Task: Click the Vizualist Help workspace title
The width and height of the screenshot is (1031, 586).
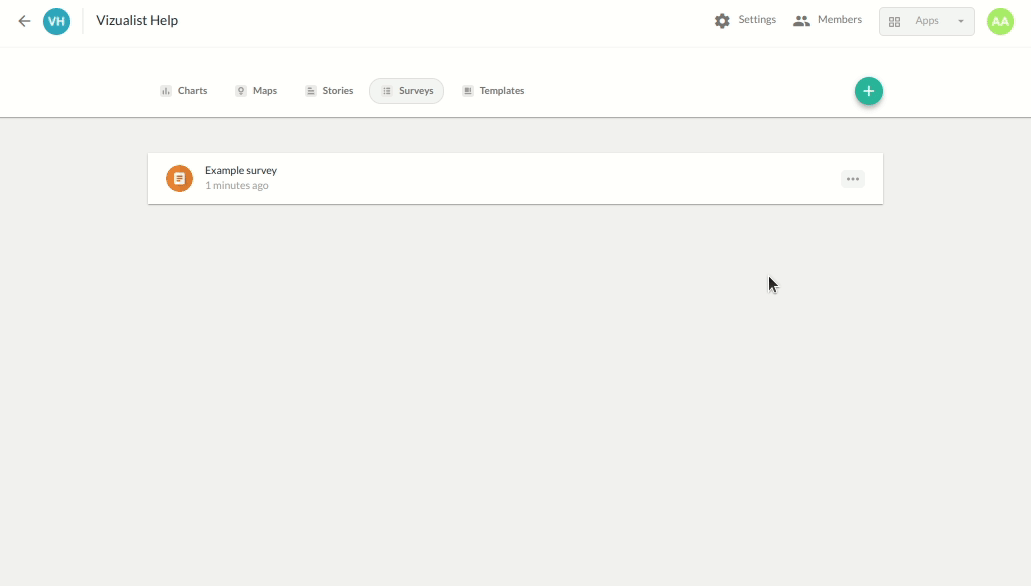Action: point(137,21)
